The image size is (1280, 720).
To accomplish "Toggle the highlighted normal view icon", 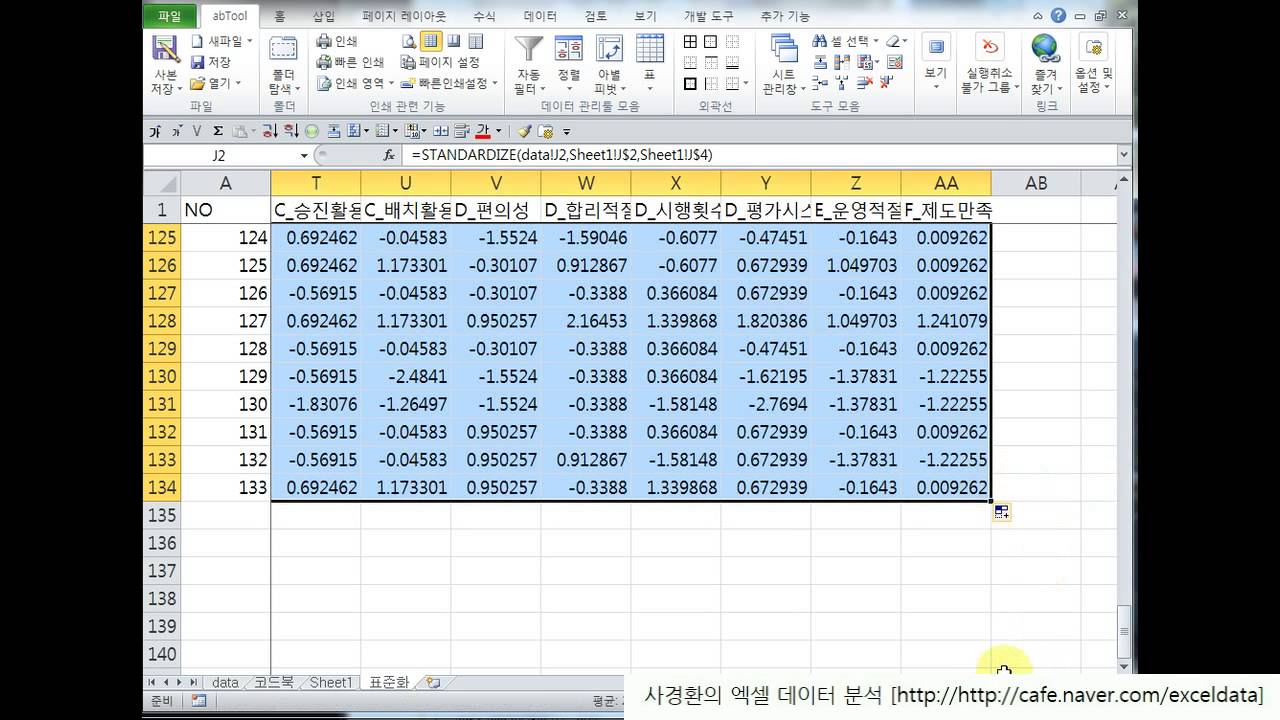I will coord(431,41).
